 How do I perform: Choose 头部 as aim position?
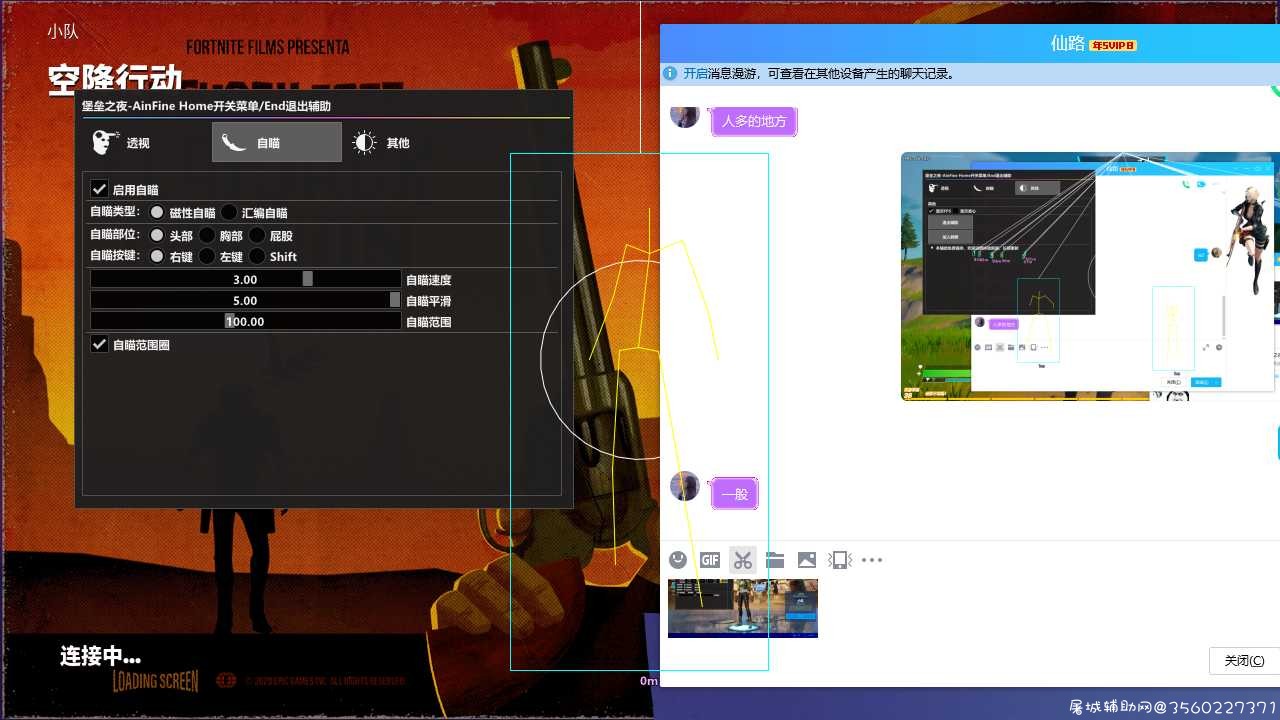tap(157, 235)
